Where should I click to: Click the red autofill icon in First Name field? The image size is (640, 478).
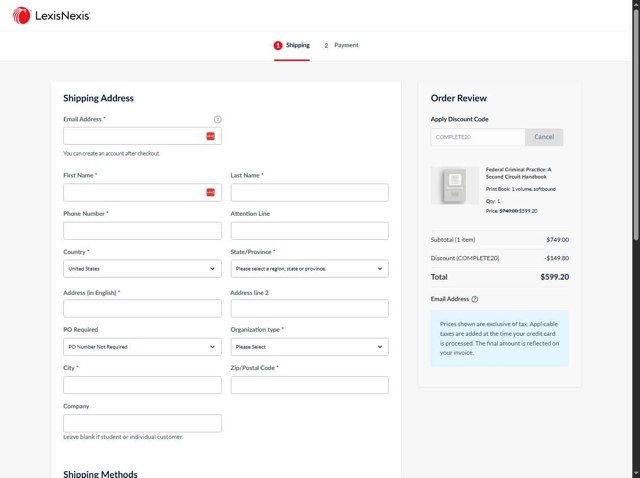(211, 192)
